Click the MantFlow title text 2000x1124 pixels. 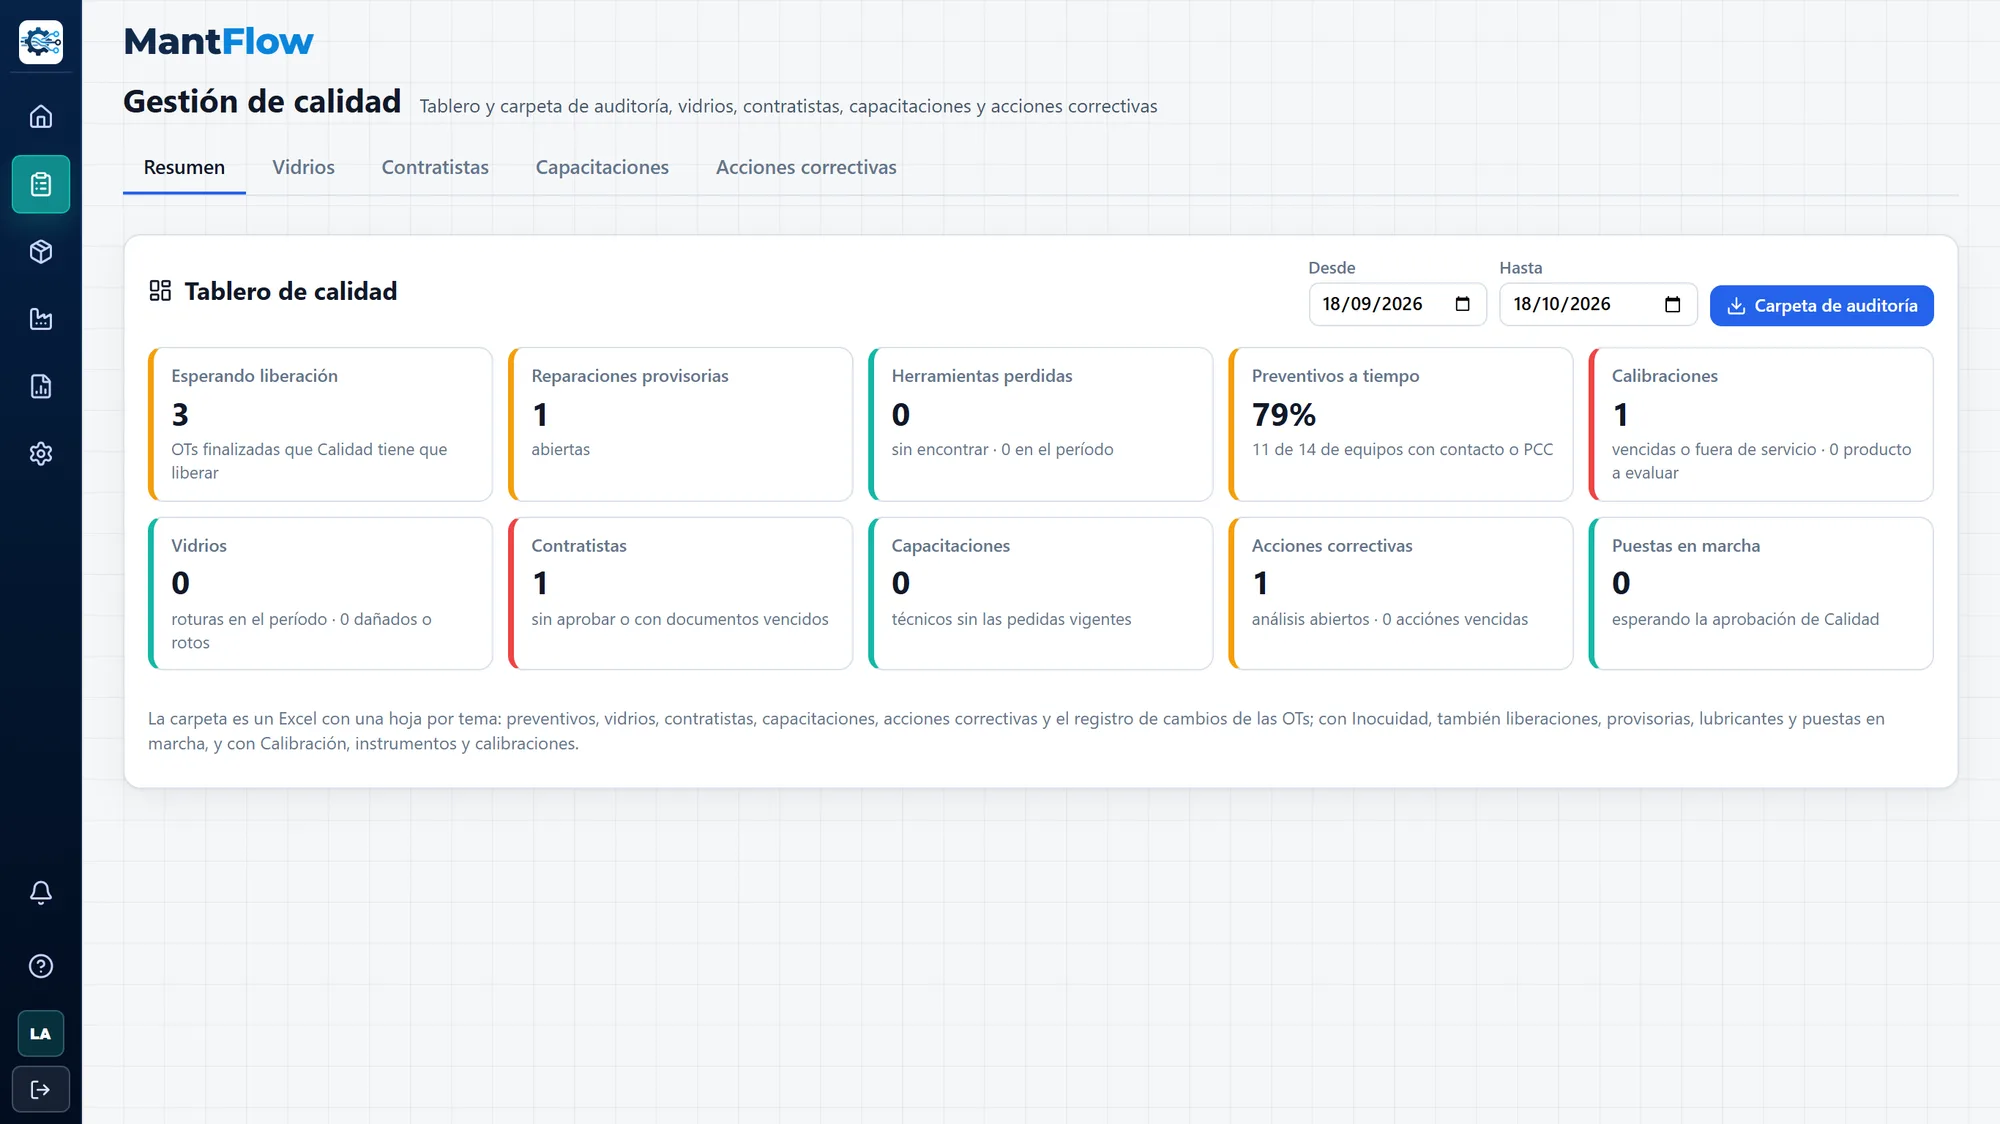[x=218, y=42]
